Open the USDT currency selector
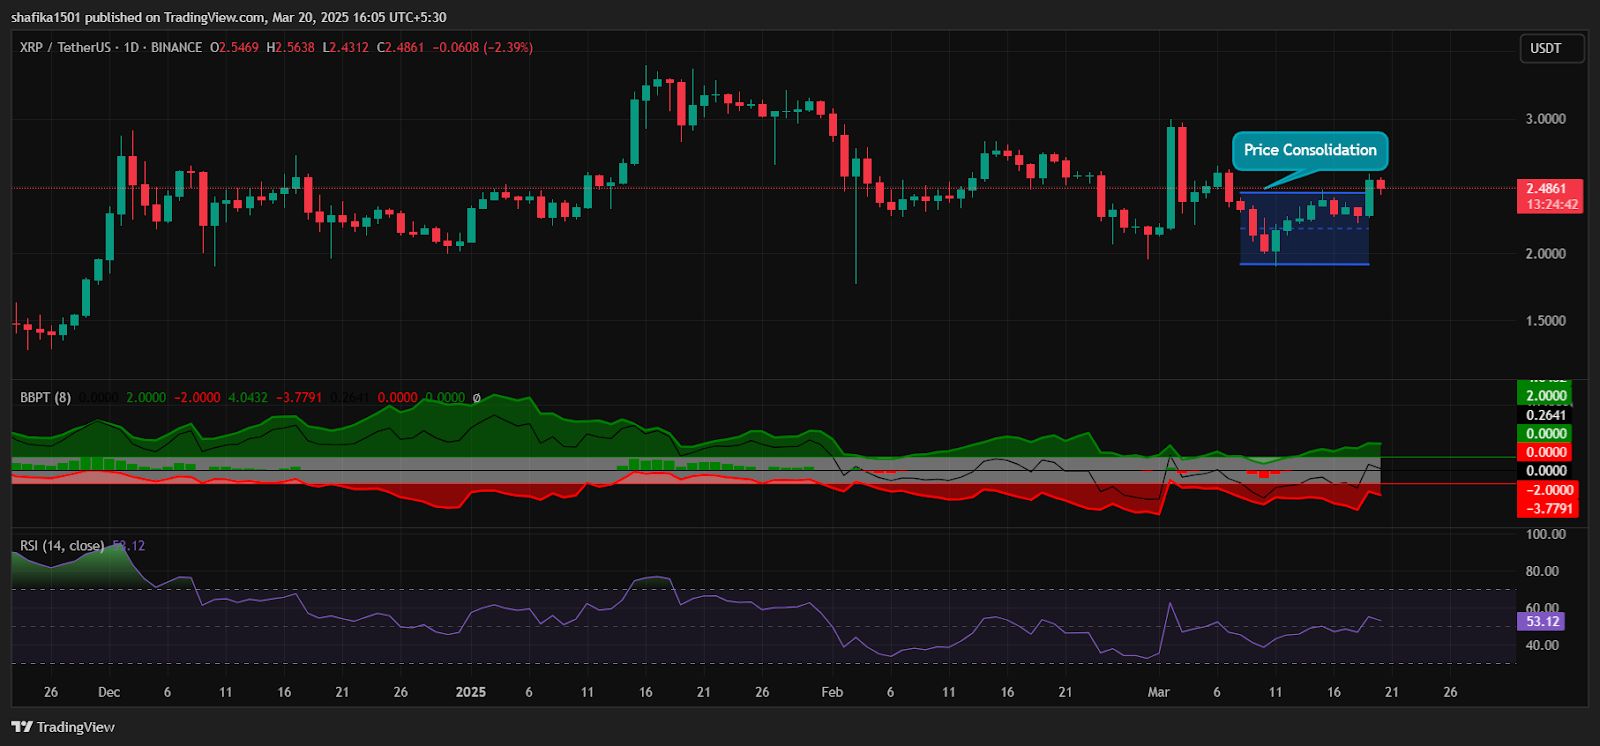The image size is (1600, 746). point(1552,48)
